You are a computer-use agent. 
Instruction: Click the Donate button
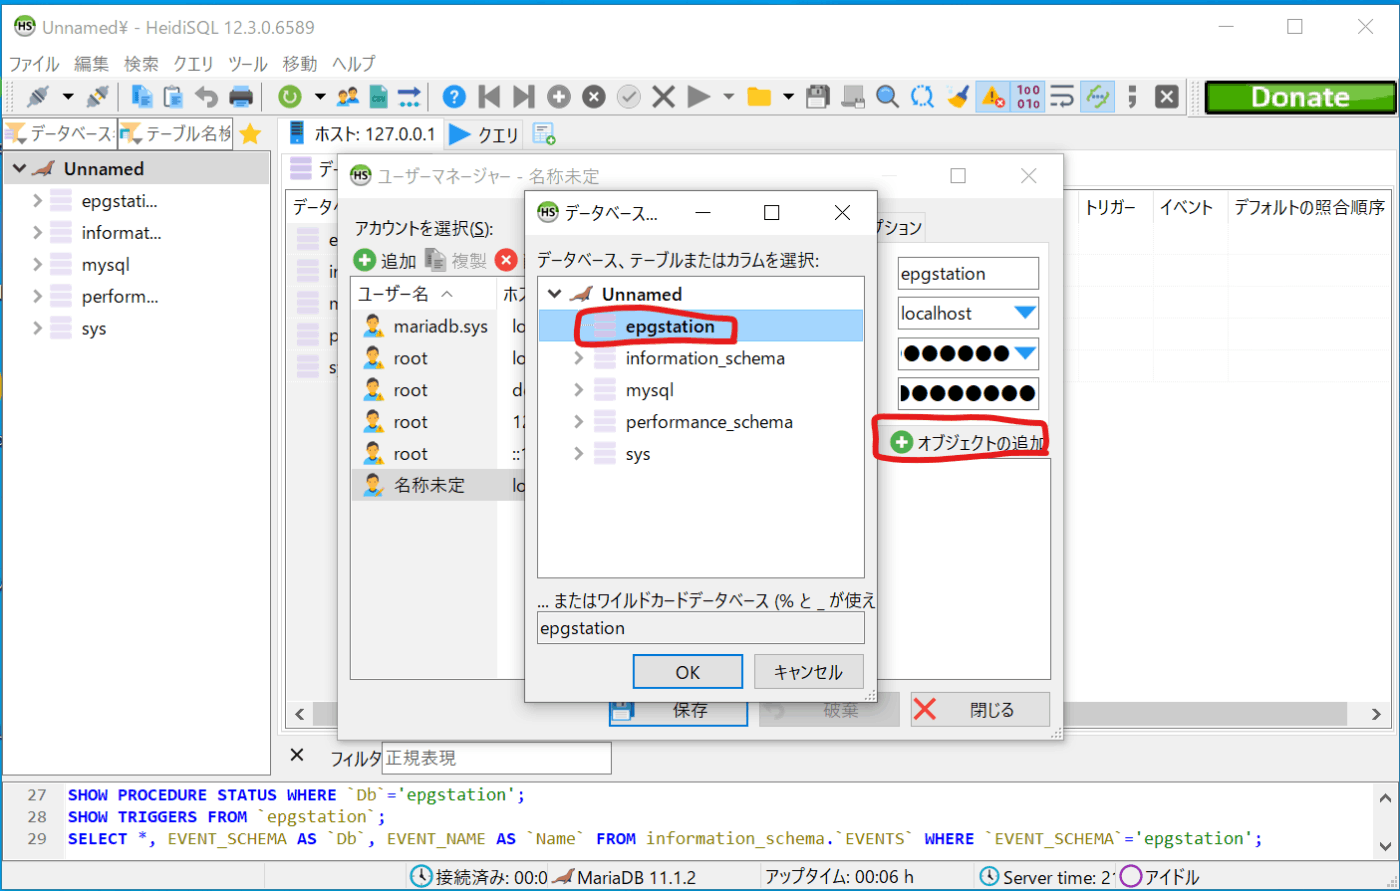tap(1300, 97)
